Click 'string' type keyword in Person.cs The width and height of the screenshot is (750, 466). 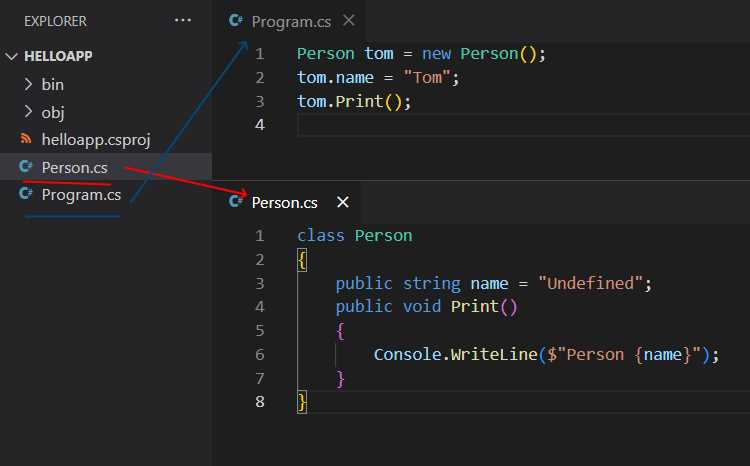point(431,284)
